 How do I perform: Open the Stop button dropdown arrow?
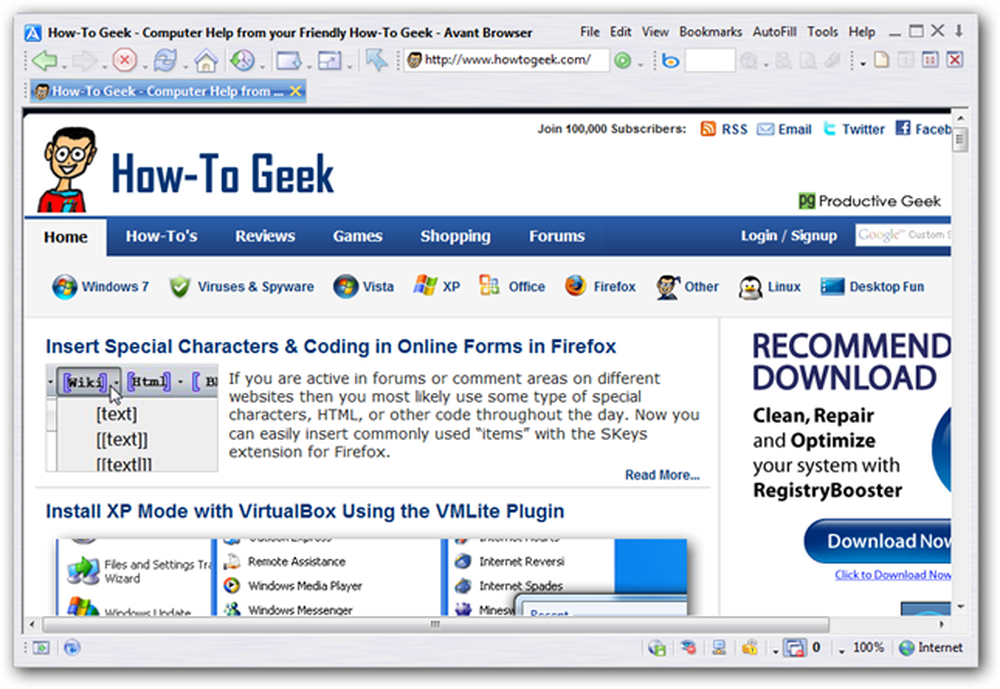145,66
